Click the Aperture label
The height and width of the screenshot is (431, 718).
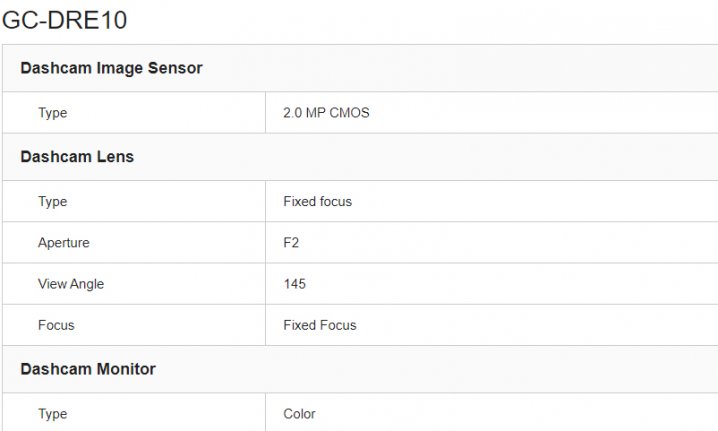63,243
